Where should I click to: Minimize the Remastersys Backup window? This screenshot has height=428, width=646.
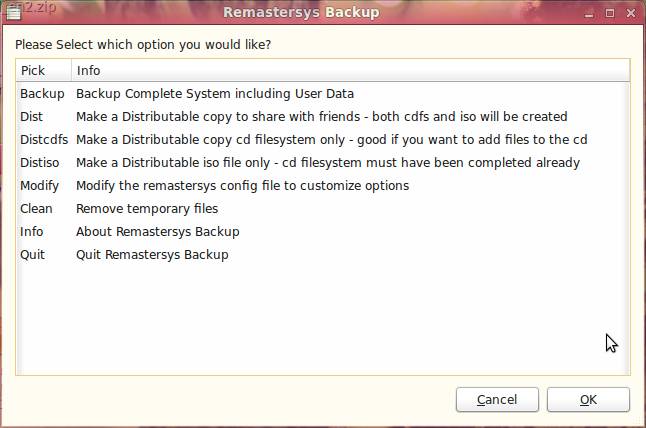click(x=589, y=14)
